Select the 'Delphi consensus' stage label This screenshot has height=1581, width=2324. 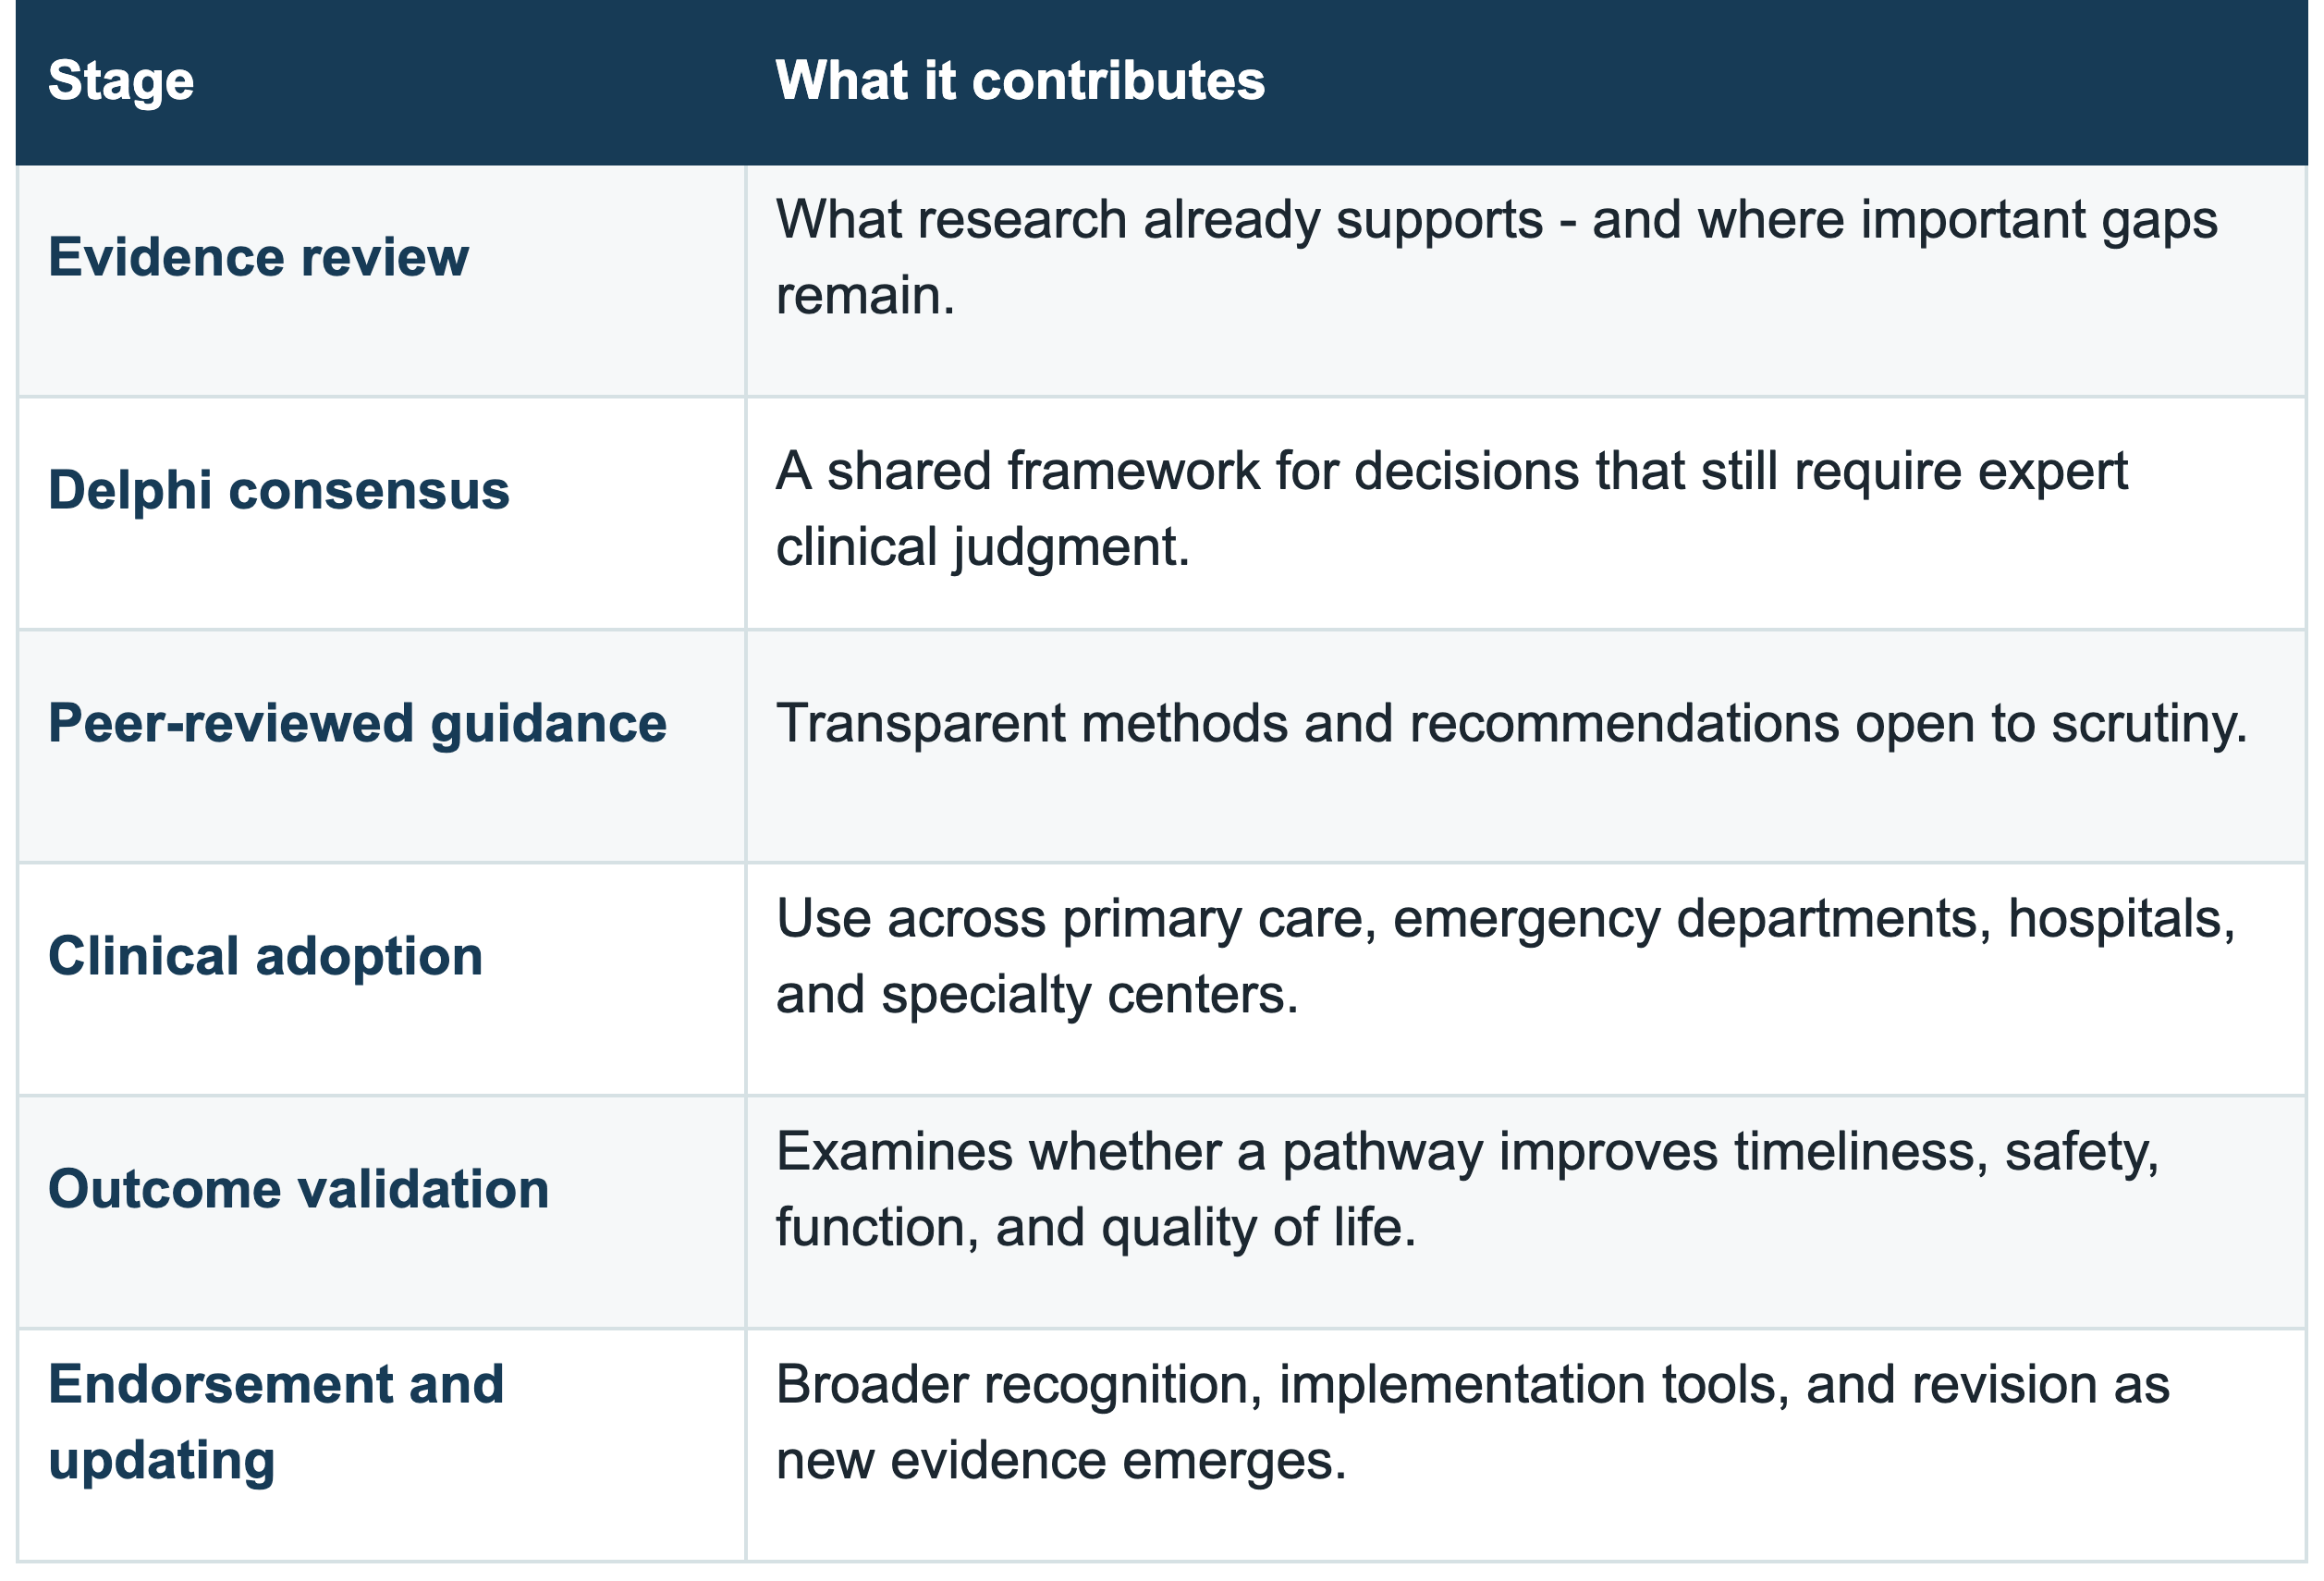coord(279,490)
